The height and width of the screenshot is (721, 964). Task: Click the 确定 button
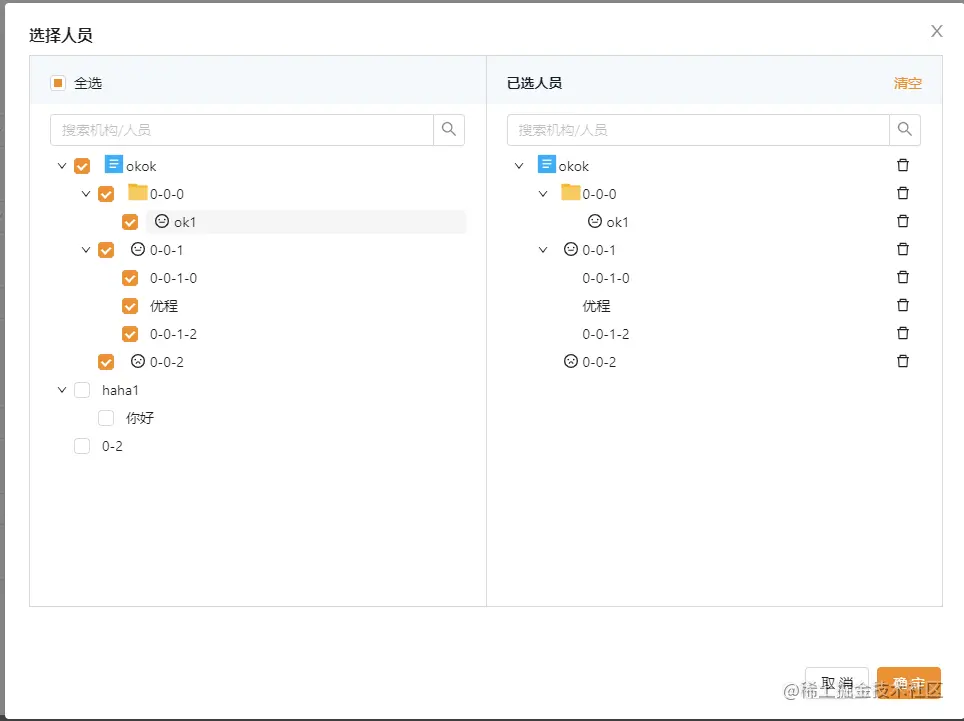pyautogui.click(x=909, y=683)
